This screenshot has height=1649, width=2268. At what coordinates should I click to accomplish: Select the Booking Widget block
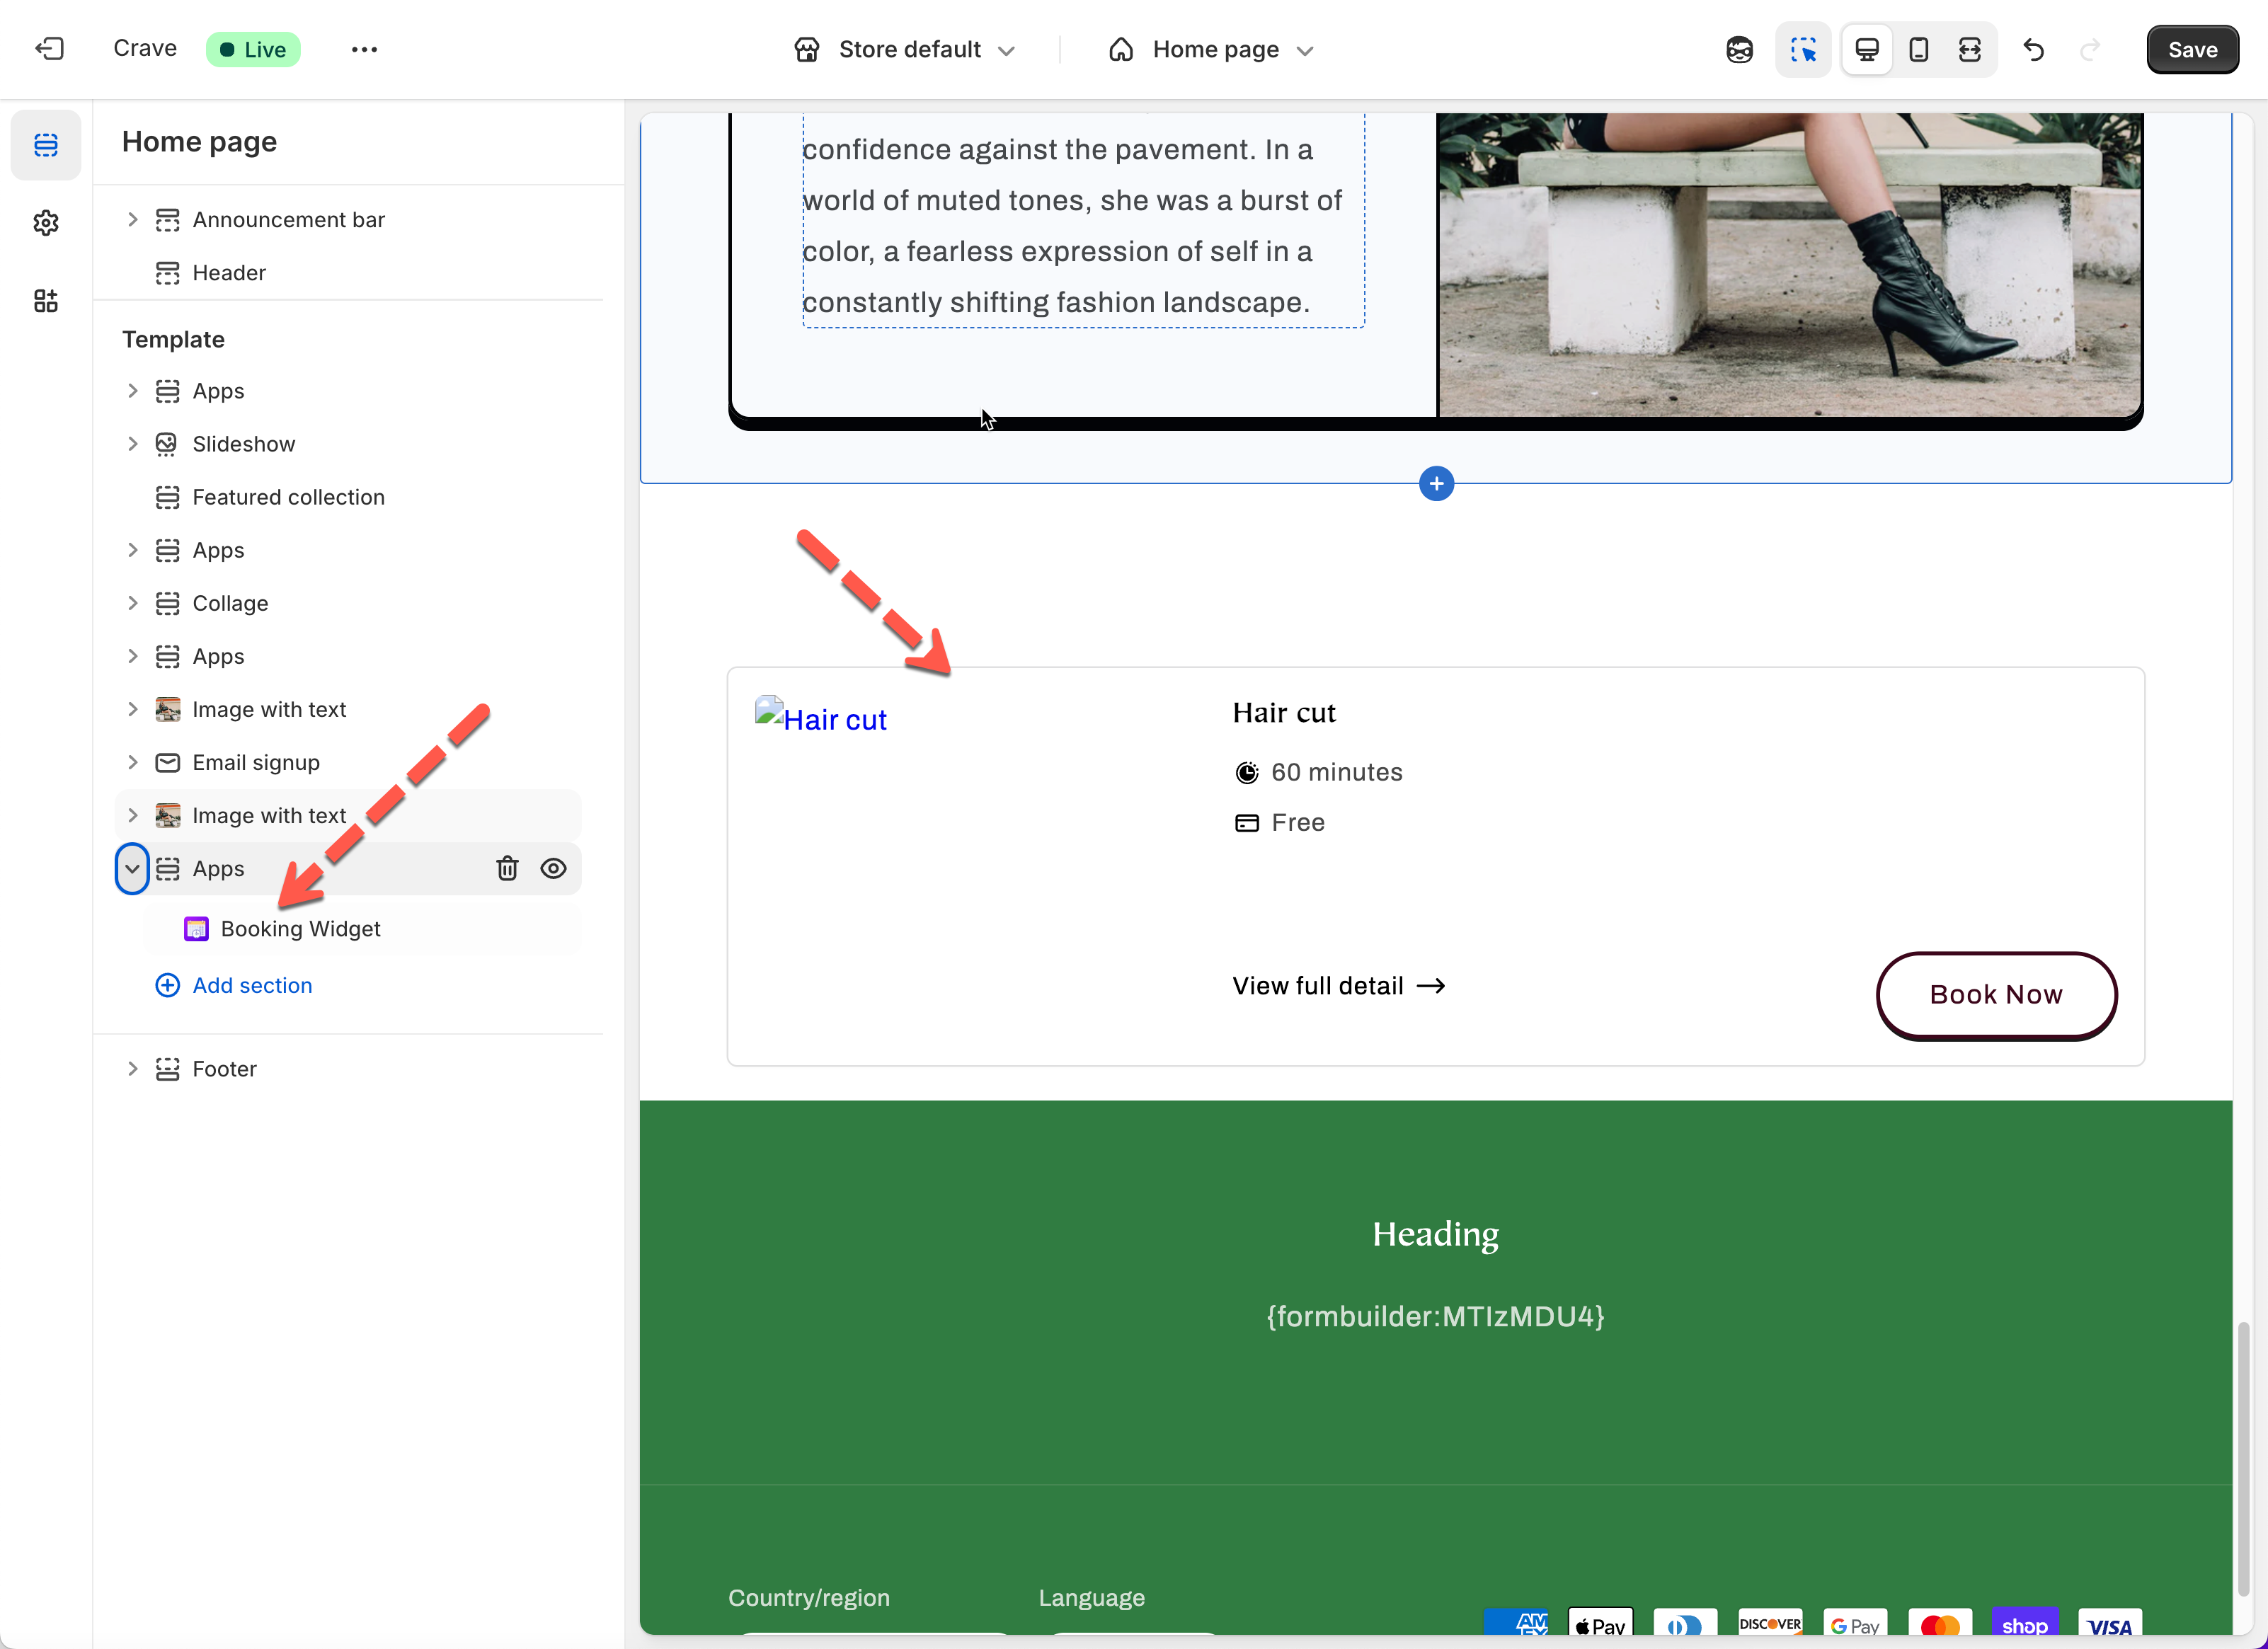click(300, 929)
